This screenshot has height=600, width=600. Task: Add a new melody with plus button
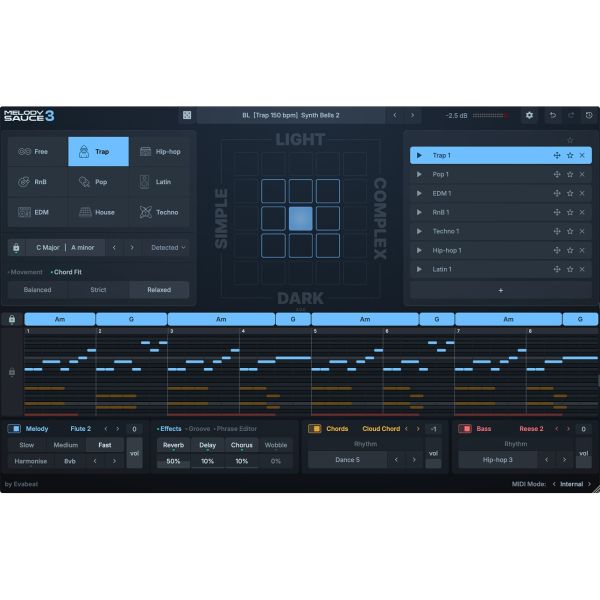coord(501,290)
